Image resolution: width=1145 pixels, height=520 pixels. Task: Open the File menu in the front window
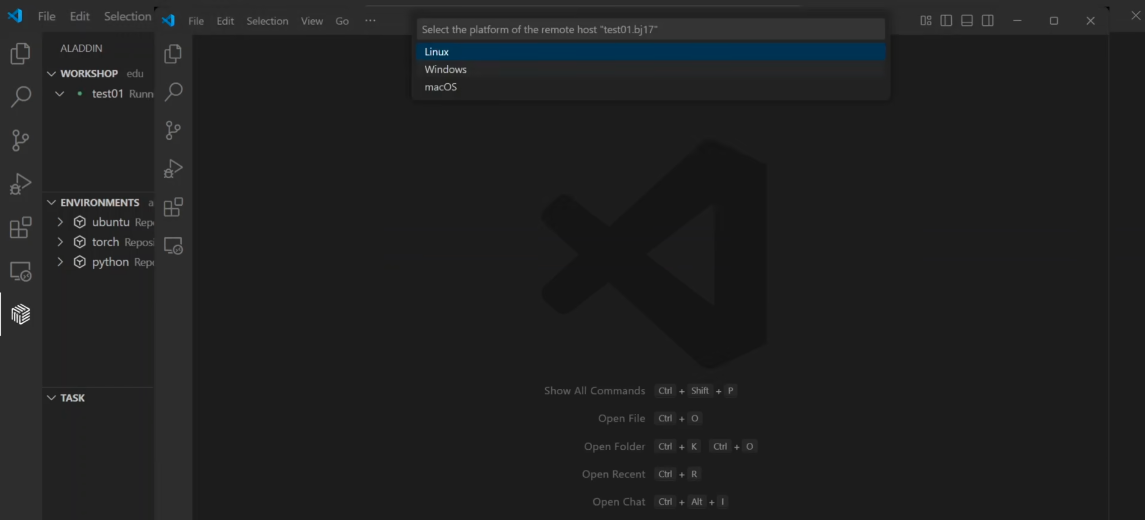tap(196, 21)
